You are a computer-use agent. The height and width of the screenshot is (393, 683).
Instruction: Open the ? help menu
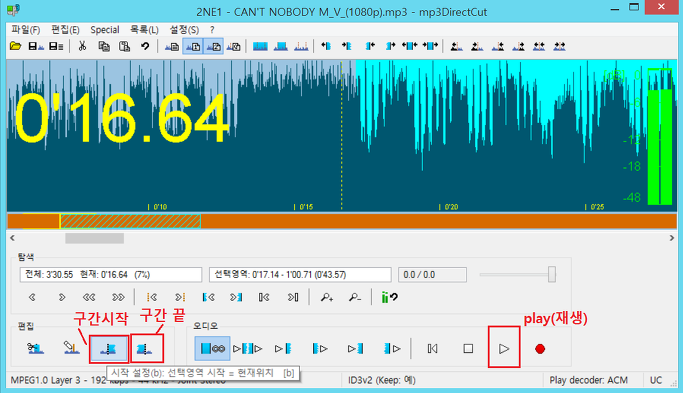pos(212,30)
